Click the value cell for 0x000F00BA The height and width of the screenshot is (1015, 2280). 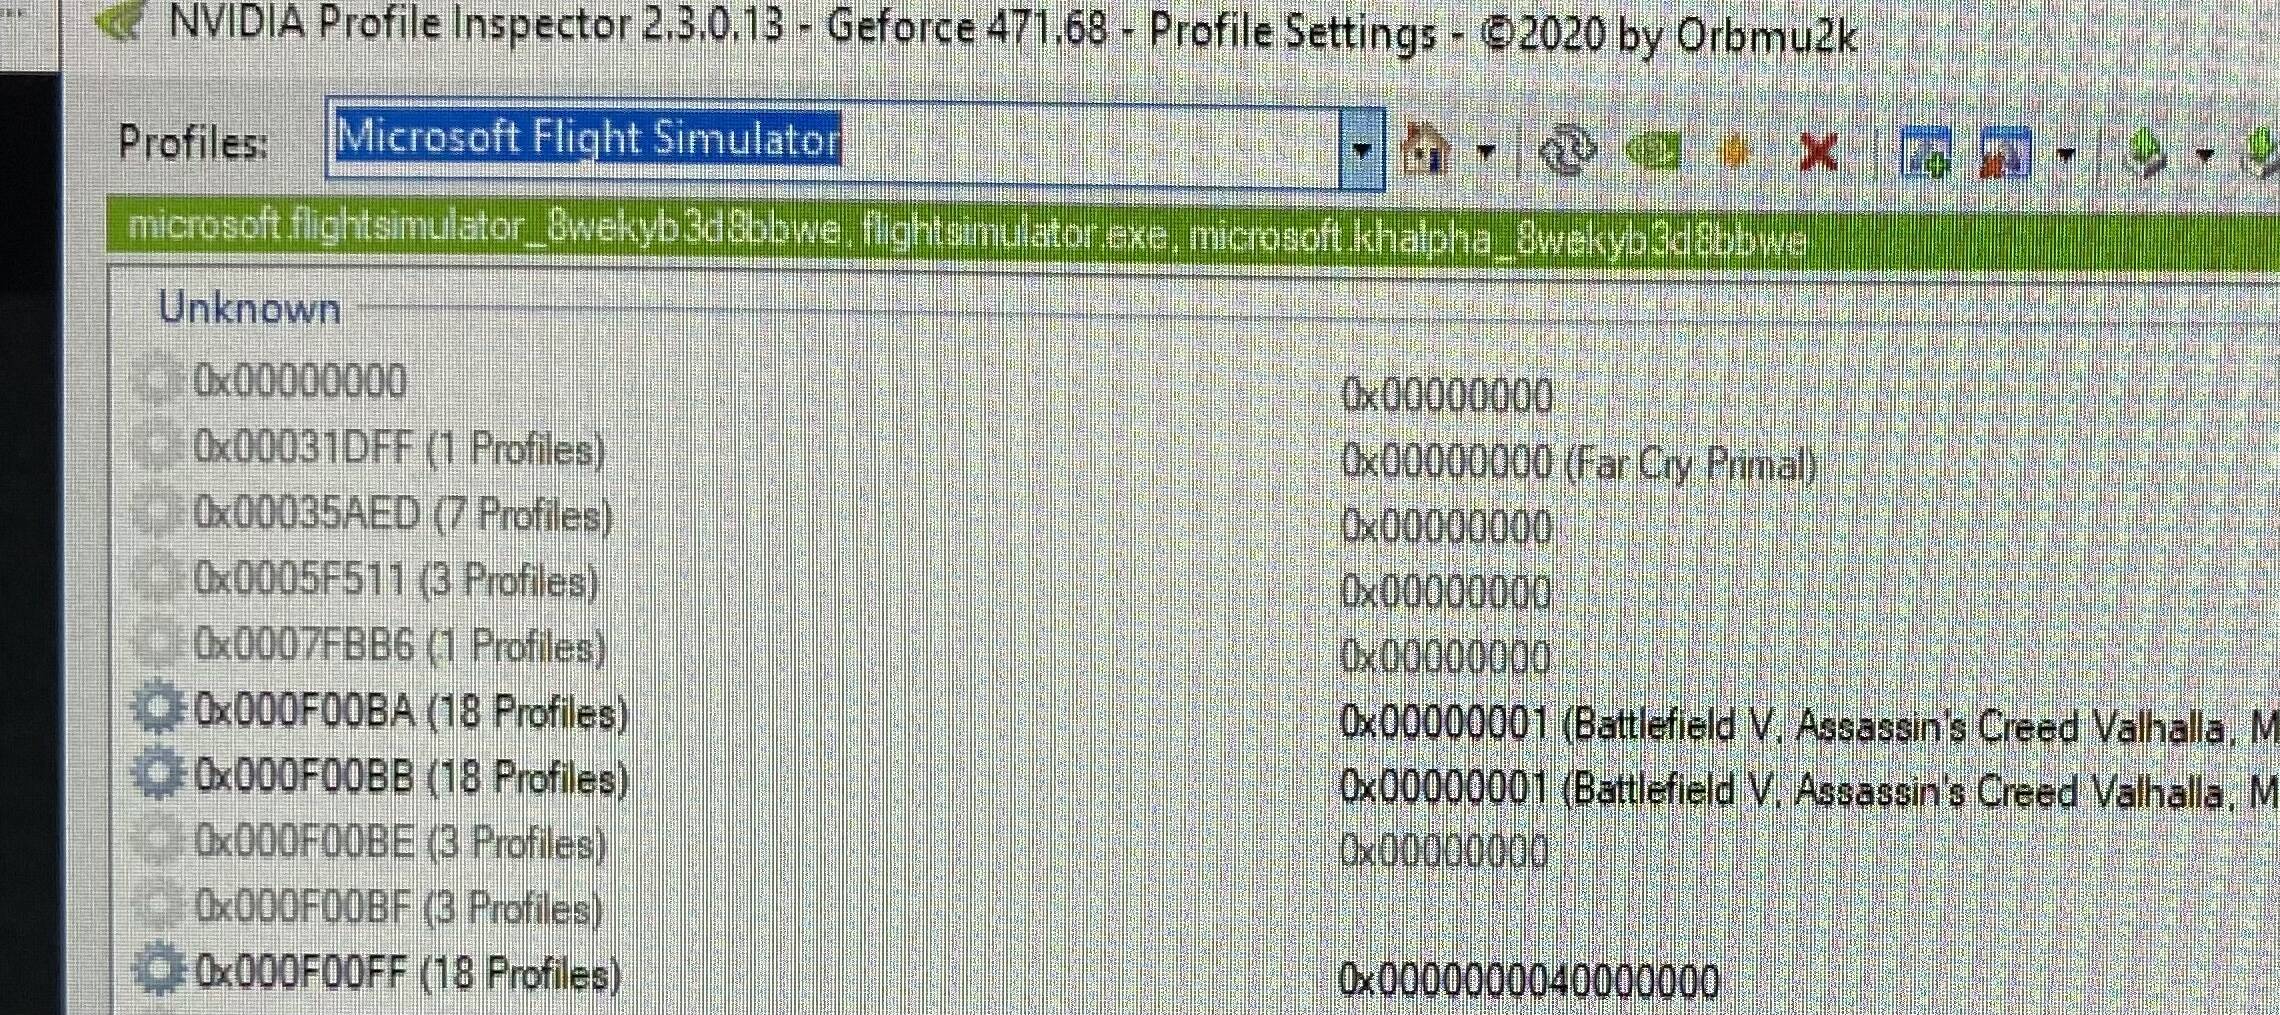pos(1809,724)
